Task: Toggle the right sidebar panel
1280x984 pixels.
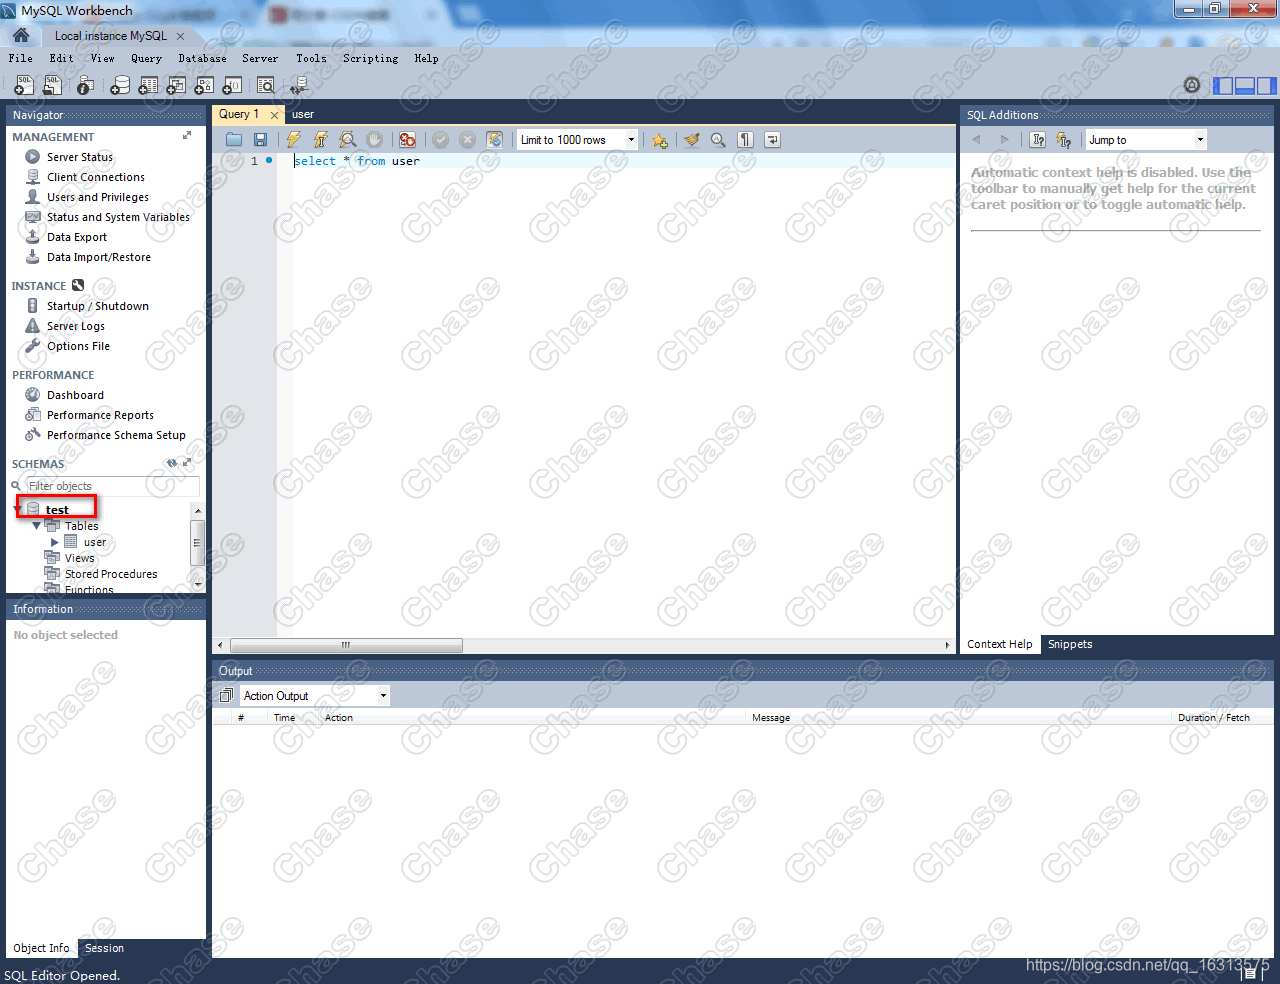Action: [x=1267, y=86]
